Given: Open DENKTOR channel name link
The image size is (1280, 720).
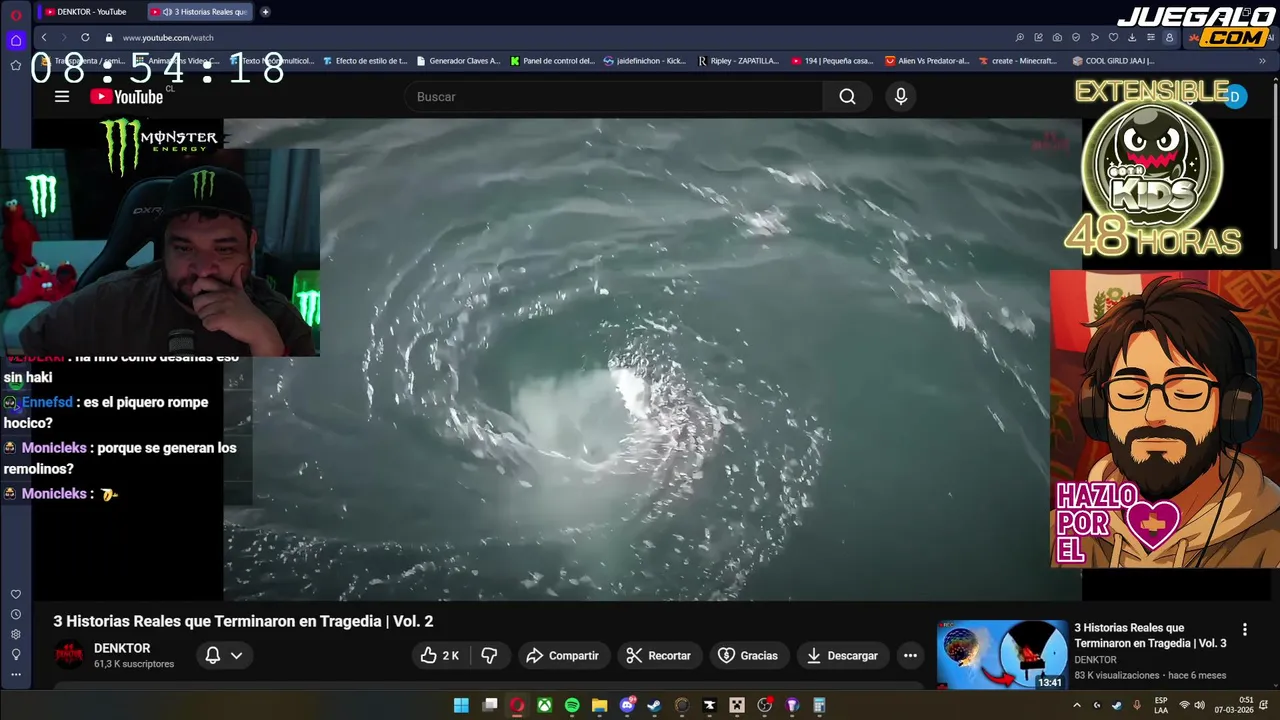Looking at the screenshot, I should 122,648.
